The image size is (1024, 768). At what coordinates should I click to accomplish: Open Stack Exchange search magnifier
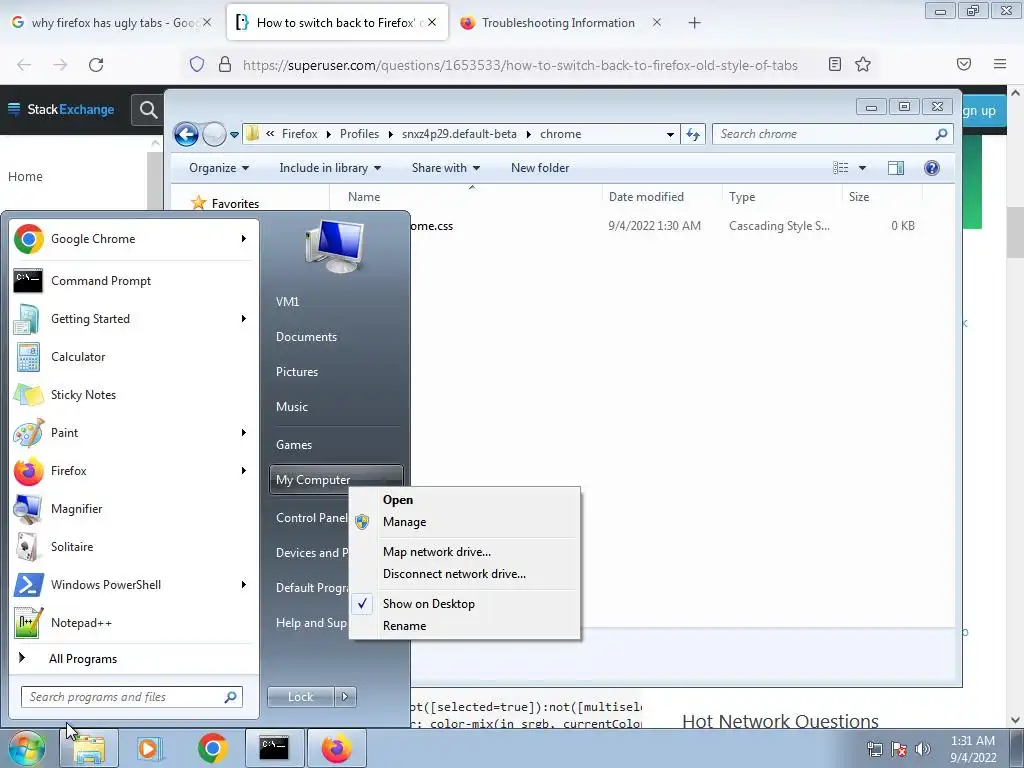pos(148,110)
